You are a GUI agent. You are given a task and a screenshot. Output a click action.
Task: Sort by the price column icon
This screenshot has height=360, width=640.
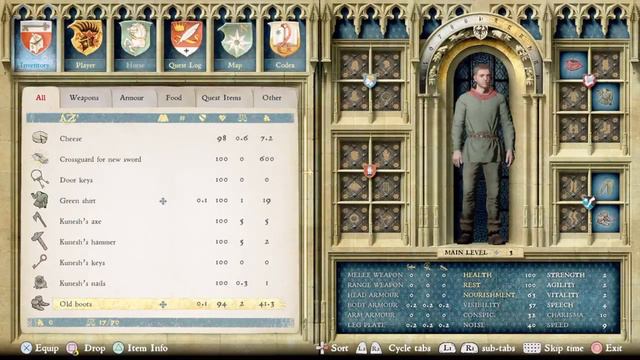(x=267, y=118)
